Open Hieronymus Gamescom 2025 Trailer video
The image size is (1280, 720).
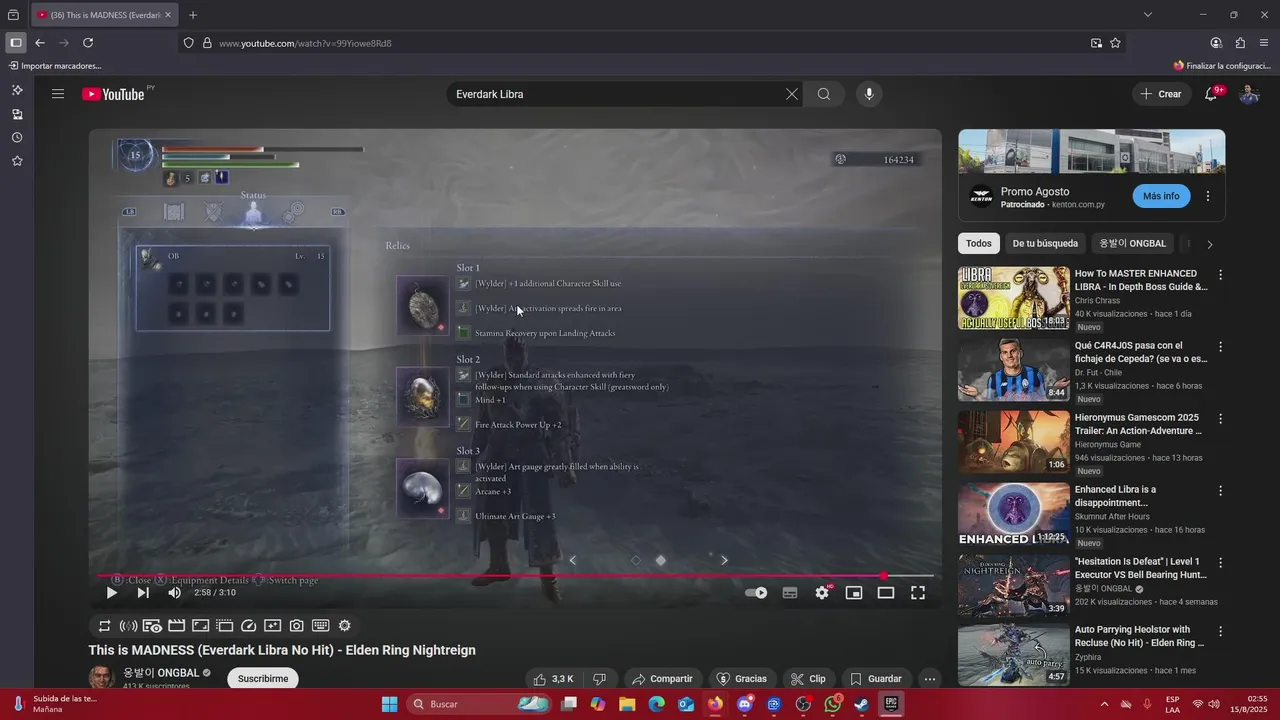point(1014,442)
